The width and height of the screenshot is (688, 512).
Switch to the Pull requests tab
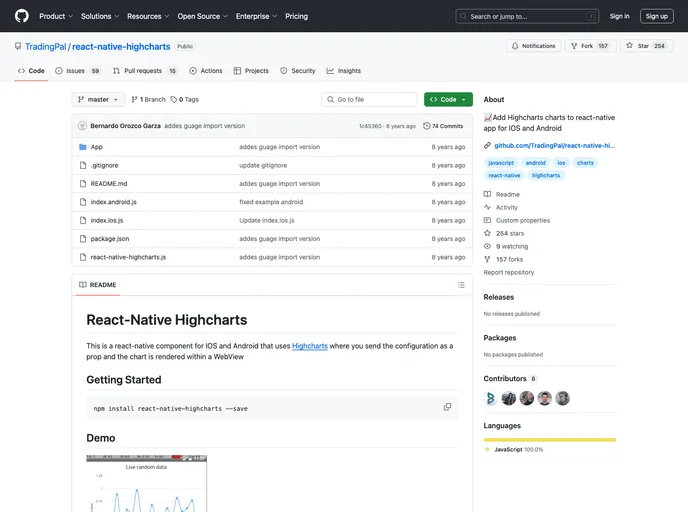point(145,71)
